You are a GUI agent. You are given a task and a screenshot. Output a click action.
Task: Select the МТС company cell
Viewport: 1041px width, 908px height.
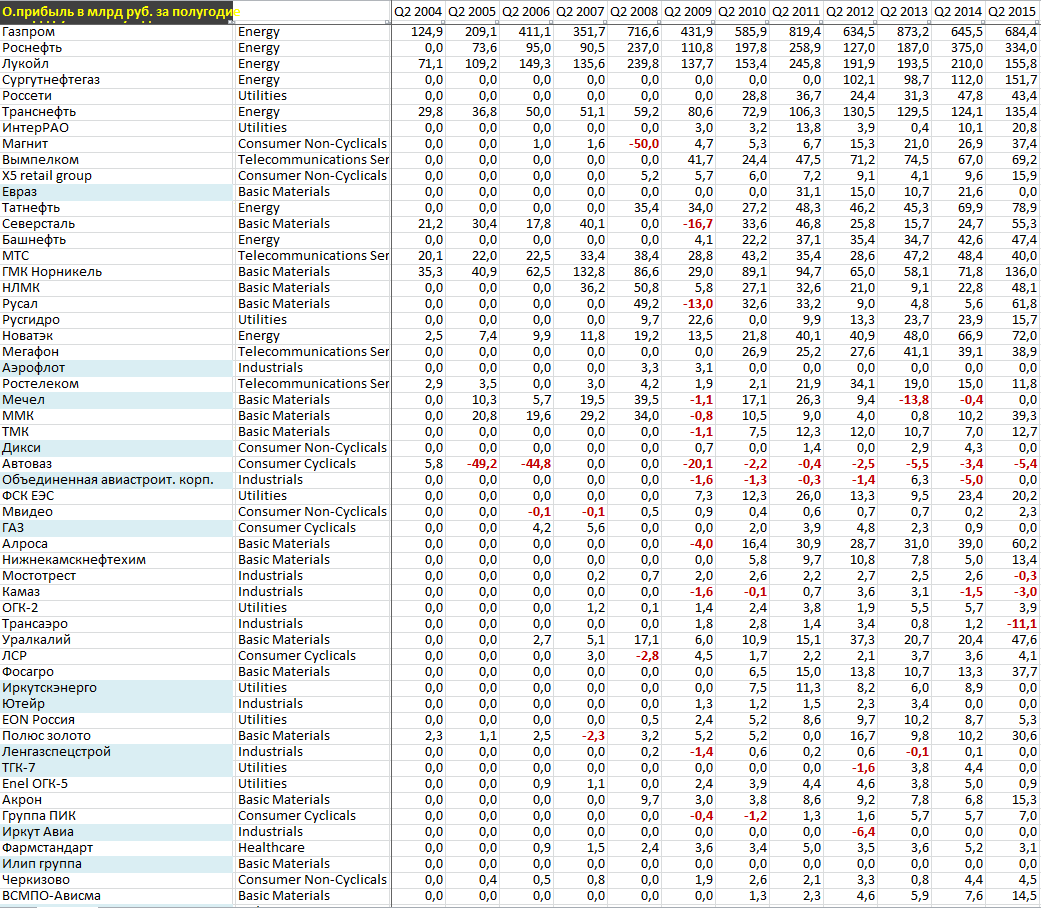coord(118,256)
